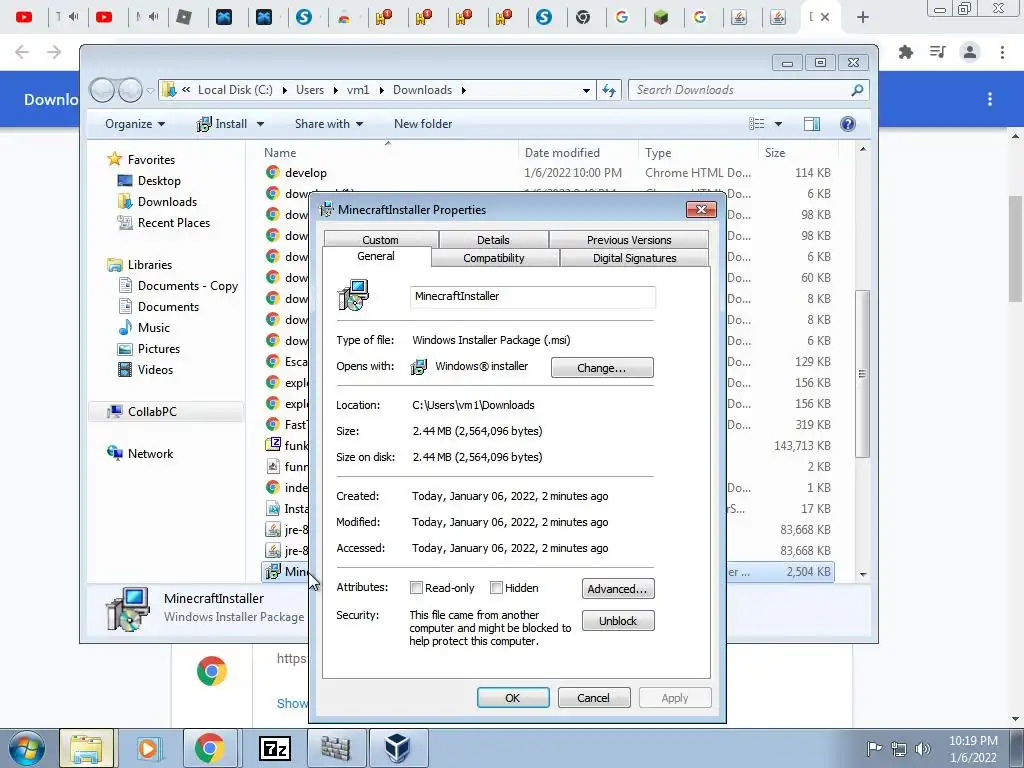
Task: Refresh the Downloads folder address bar
Action: [609, 90]
